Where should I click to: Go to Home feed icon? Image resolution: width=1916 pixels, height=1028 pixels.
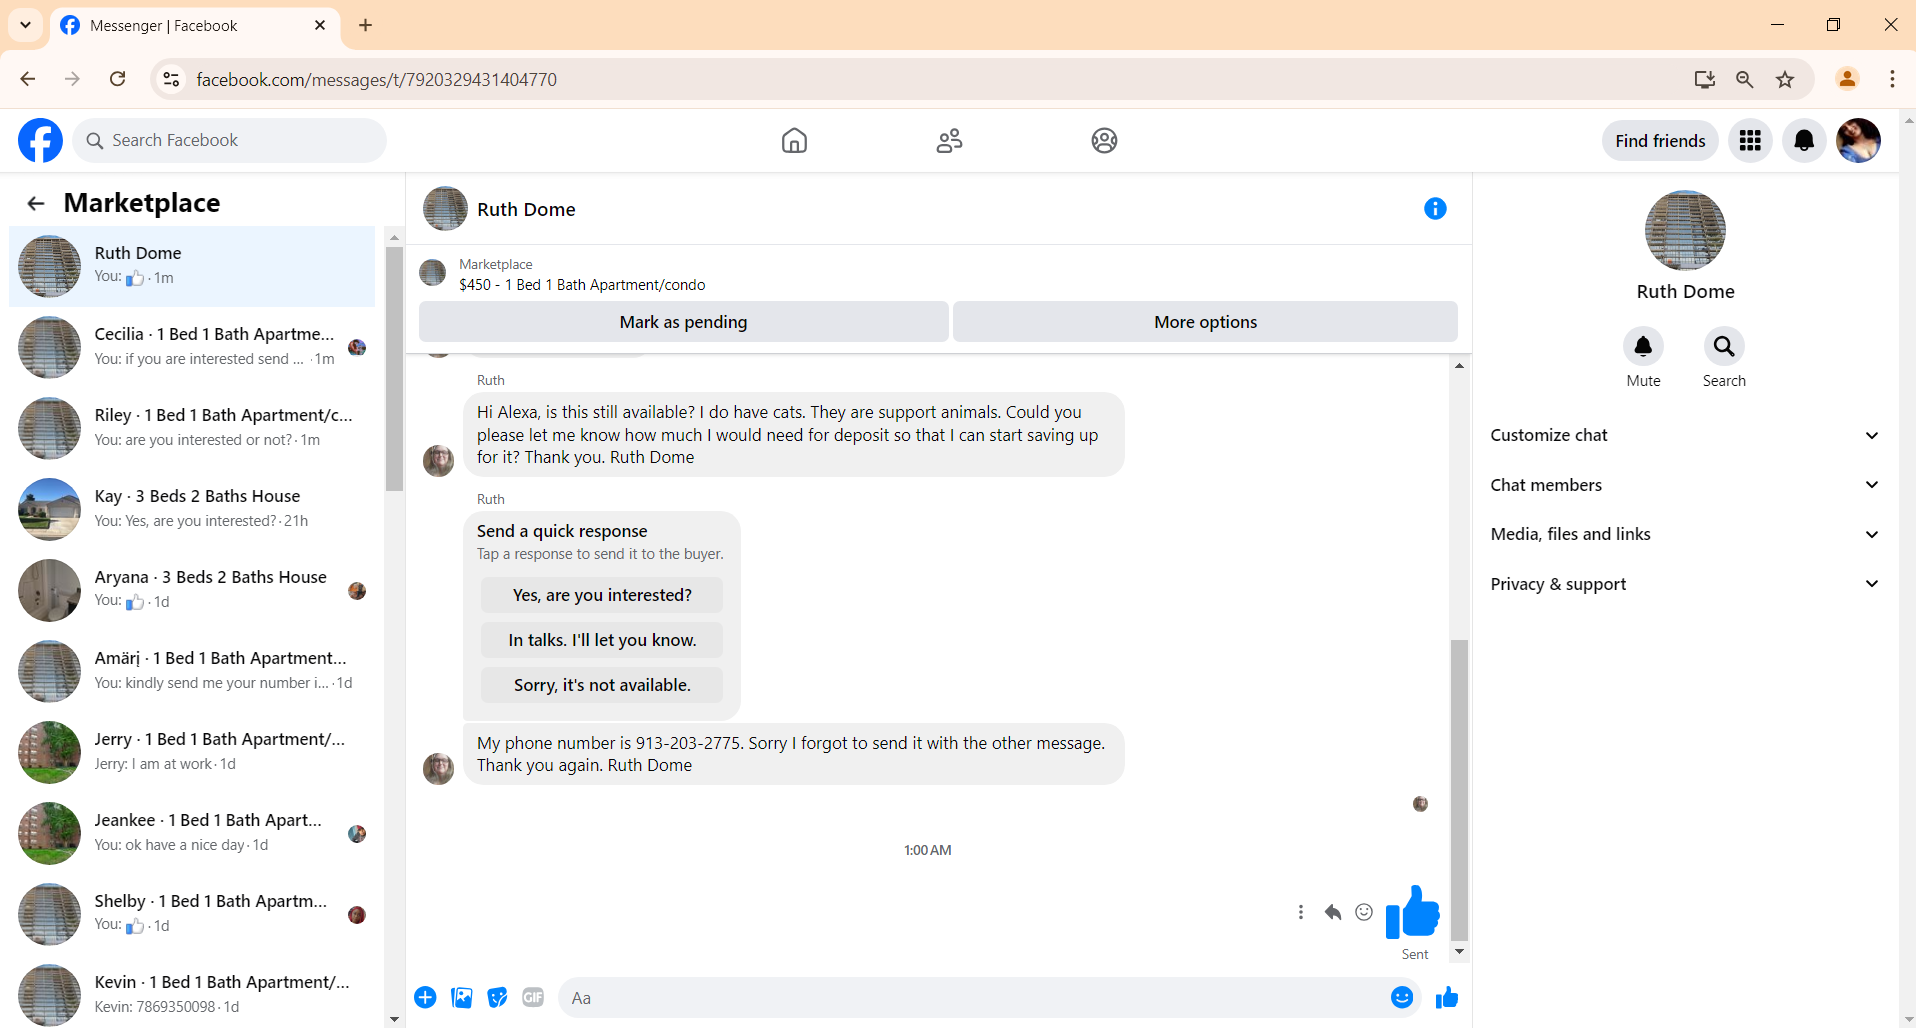[x=794, y=141]
